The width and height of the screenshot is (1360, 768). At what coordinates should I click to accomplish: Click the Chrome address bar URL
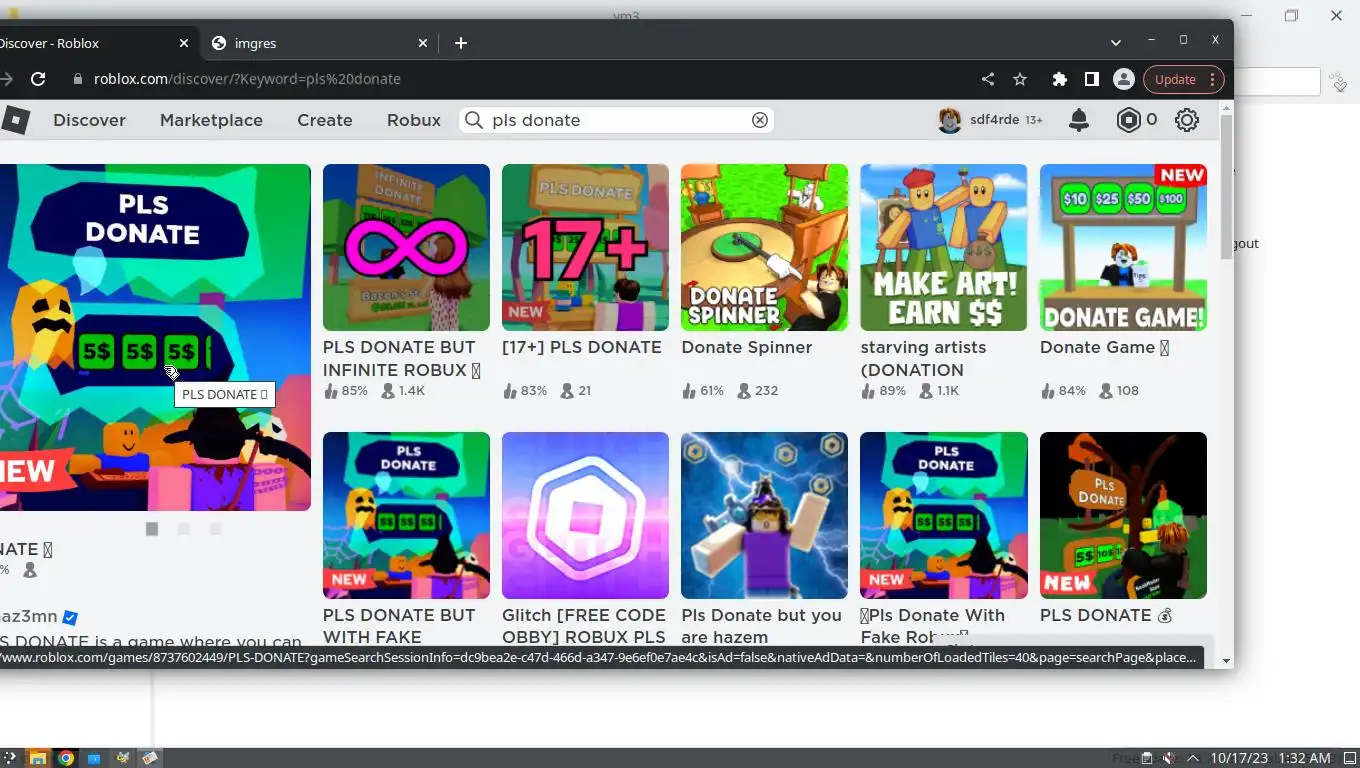(247, 79)
